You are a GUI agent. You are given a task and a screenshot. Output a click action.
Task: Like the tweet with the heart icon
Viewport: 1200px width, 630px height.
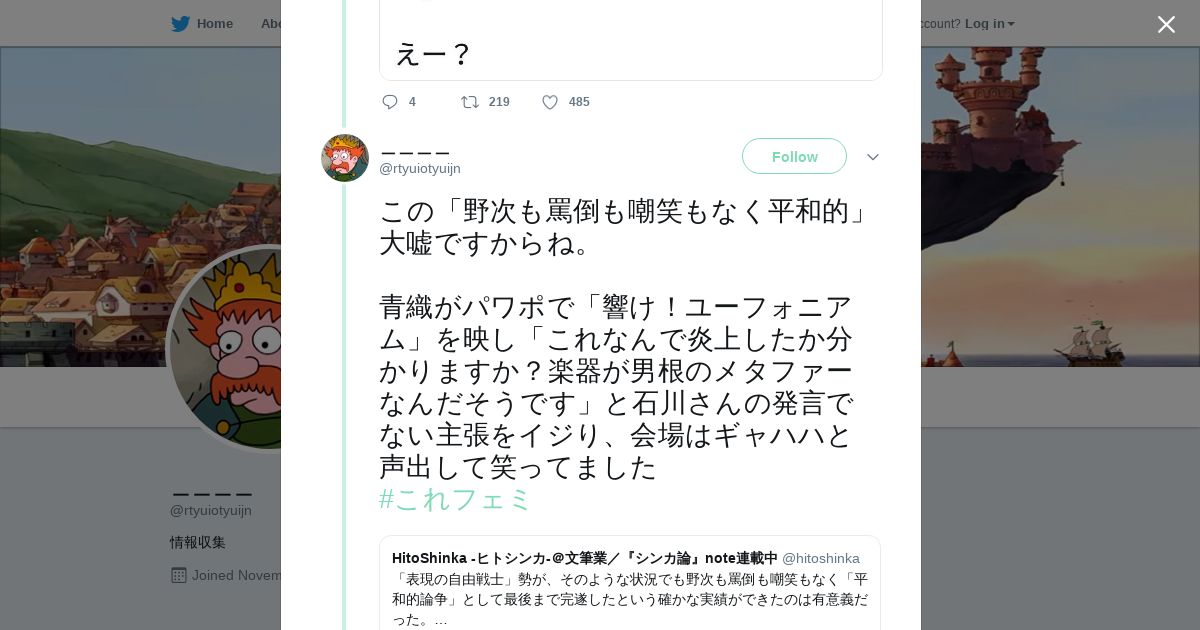coord(550,102)
